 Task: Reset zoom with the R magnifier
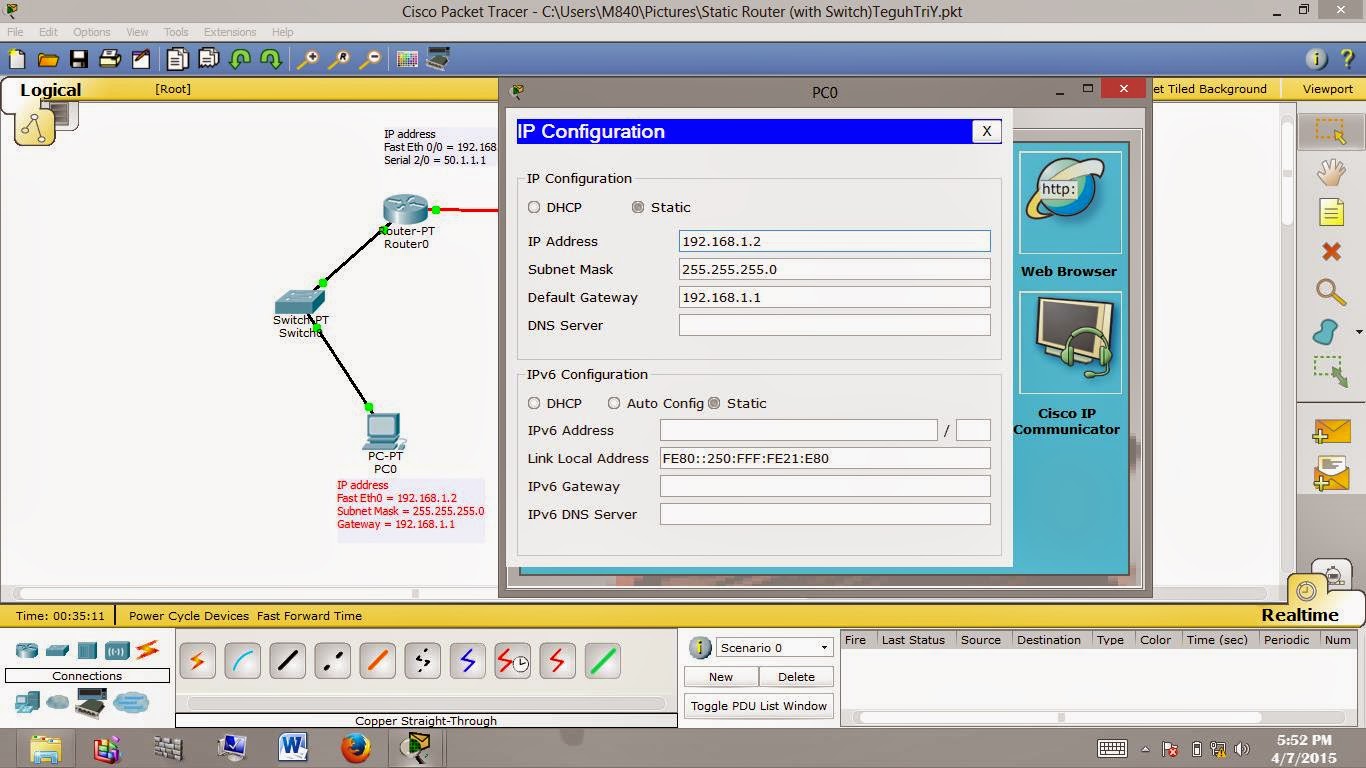coord(339,59)
